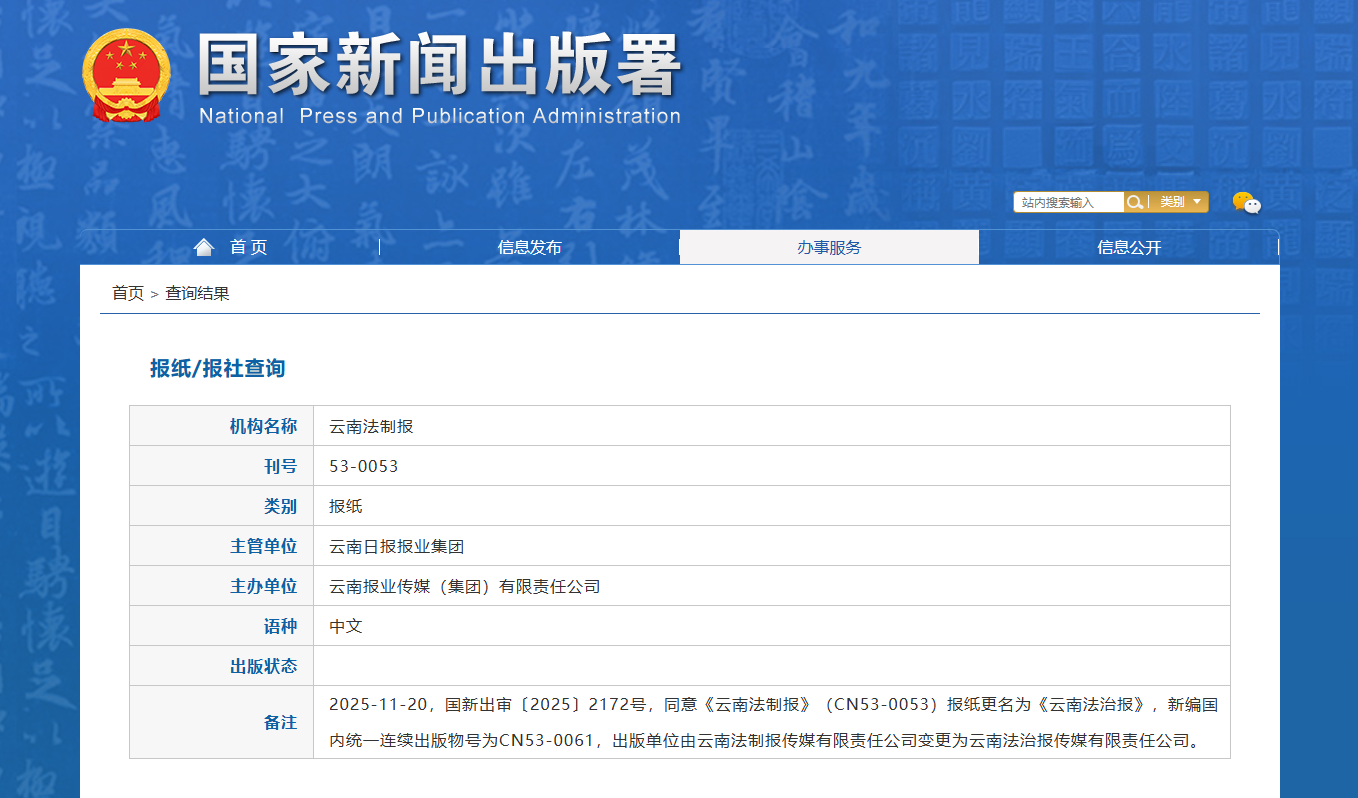This screenshot has width=1358, height=798.
Task: Click the white arrow next to 类别
Action: 1197,202
